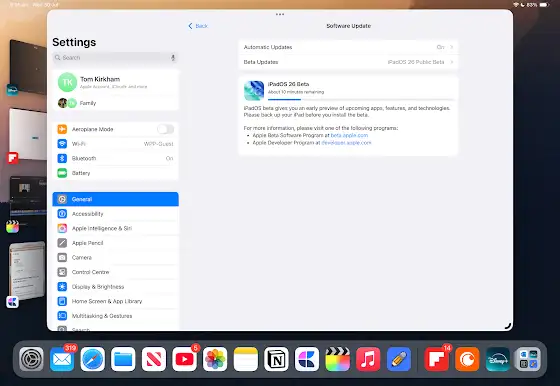The width and height of the screenshot is (560, 386).
Task: Open Home Screen & App Library settings
Action: click(115, 301)
